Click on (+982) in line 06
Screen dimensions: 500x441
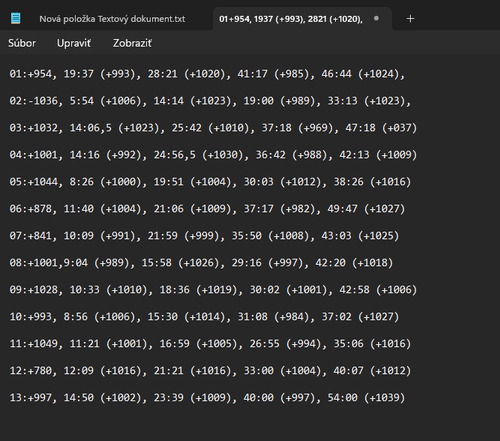tap(297, 209)
